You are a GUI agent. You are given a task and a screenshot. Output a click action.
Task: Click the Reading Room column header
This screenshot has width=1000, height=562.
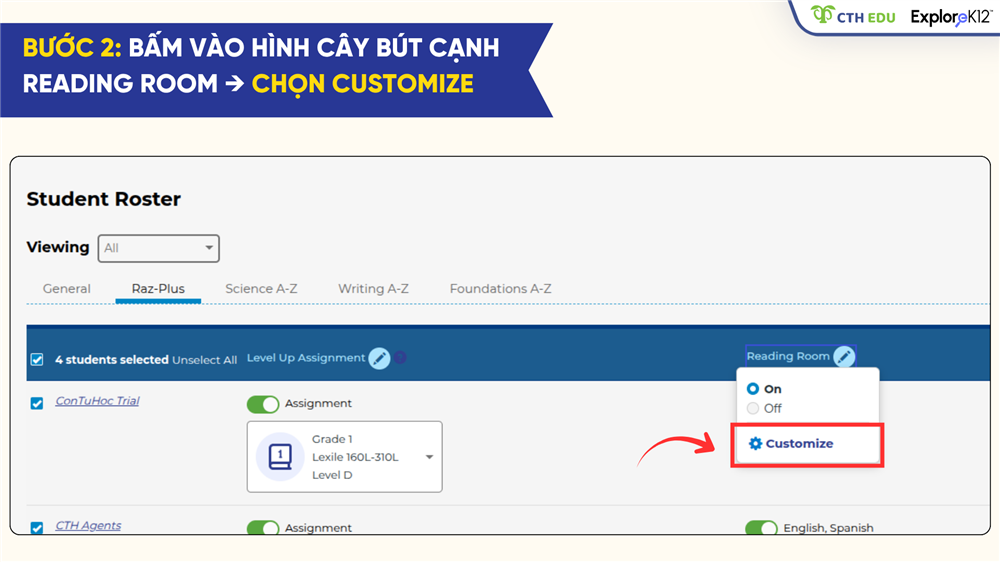click(788, 356)
